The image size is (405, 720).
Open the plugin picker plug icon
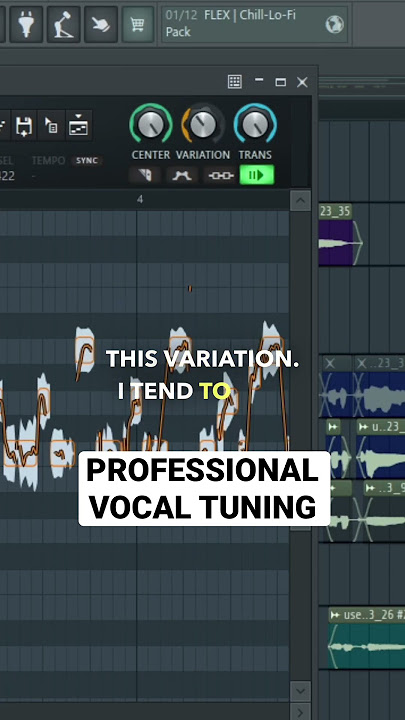click(26, 24)
